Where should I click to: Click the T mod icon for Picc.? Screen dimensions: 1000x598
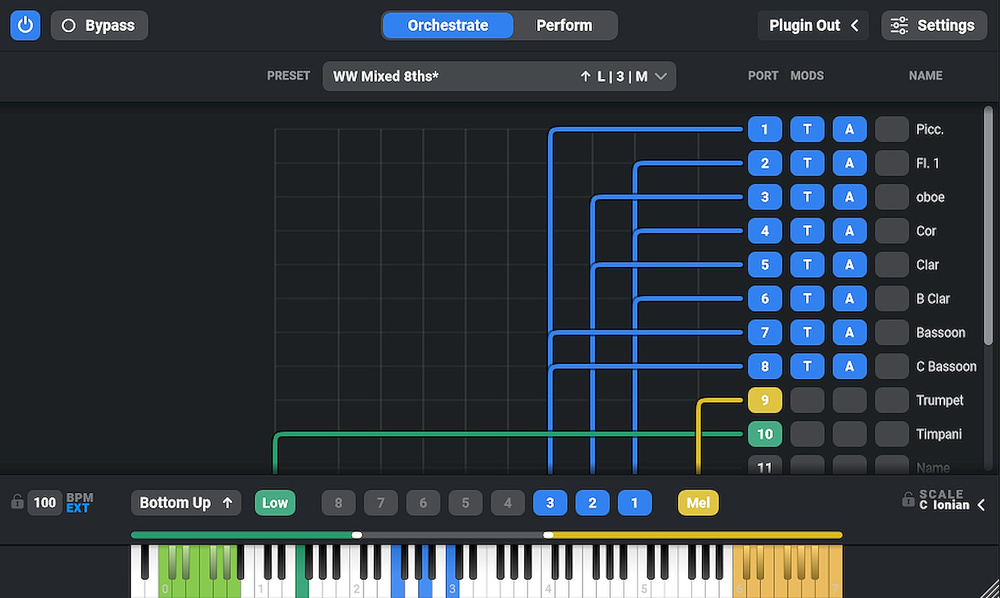click(807, 129)
